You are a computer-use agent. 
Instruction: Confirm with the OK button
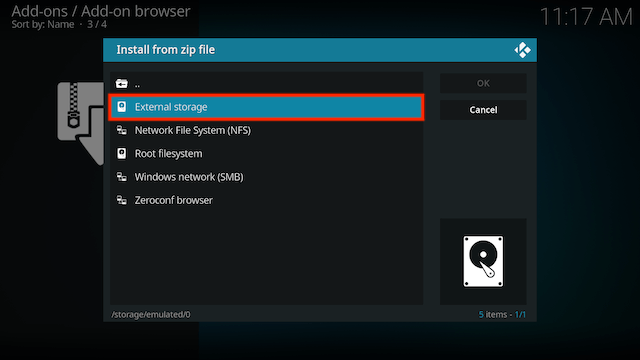pyautogui.click(x=483, y=83)
